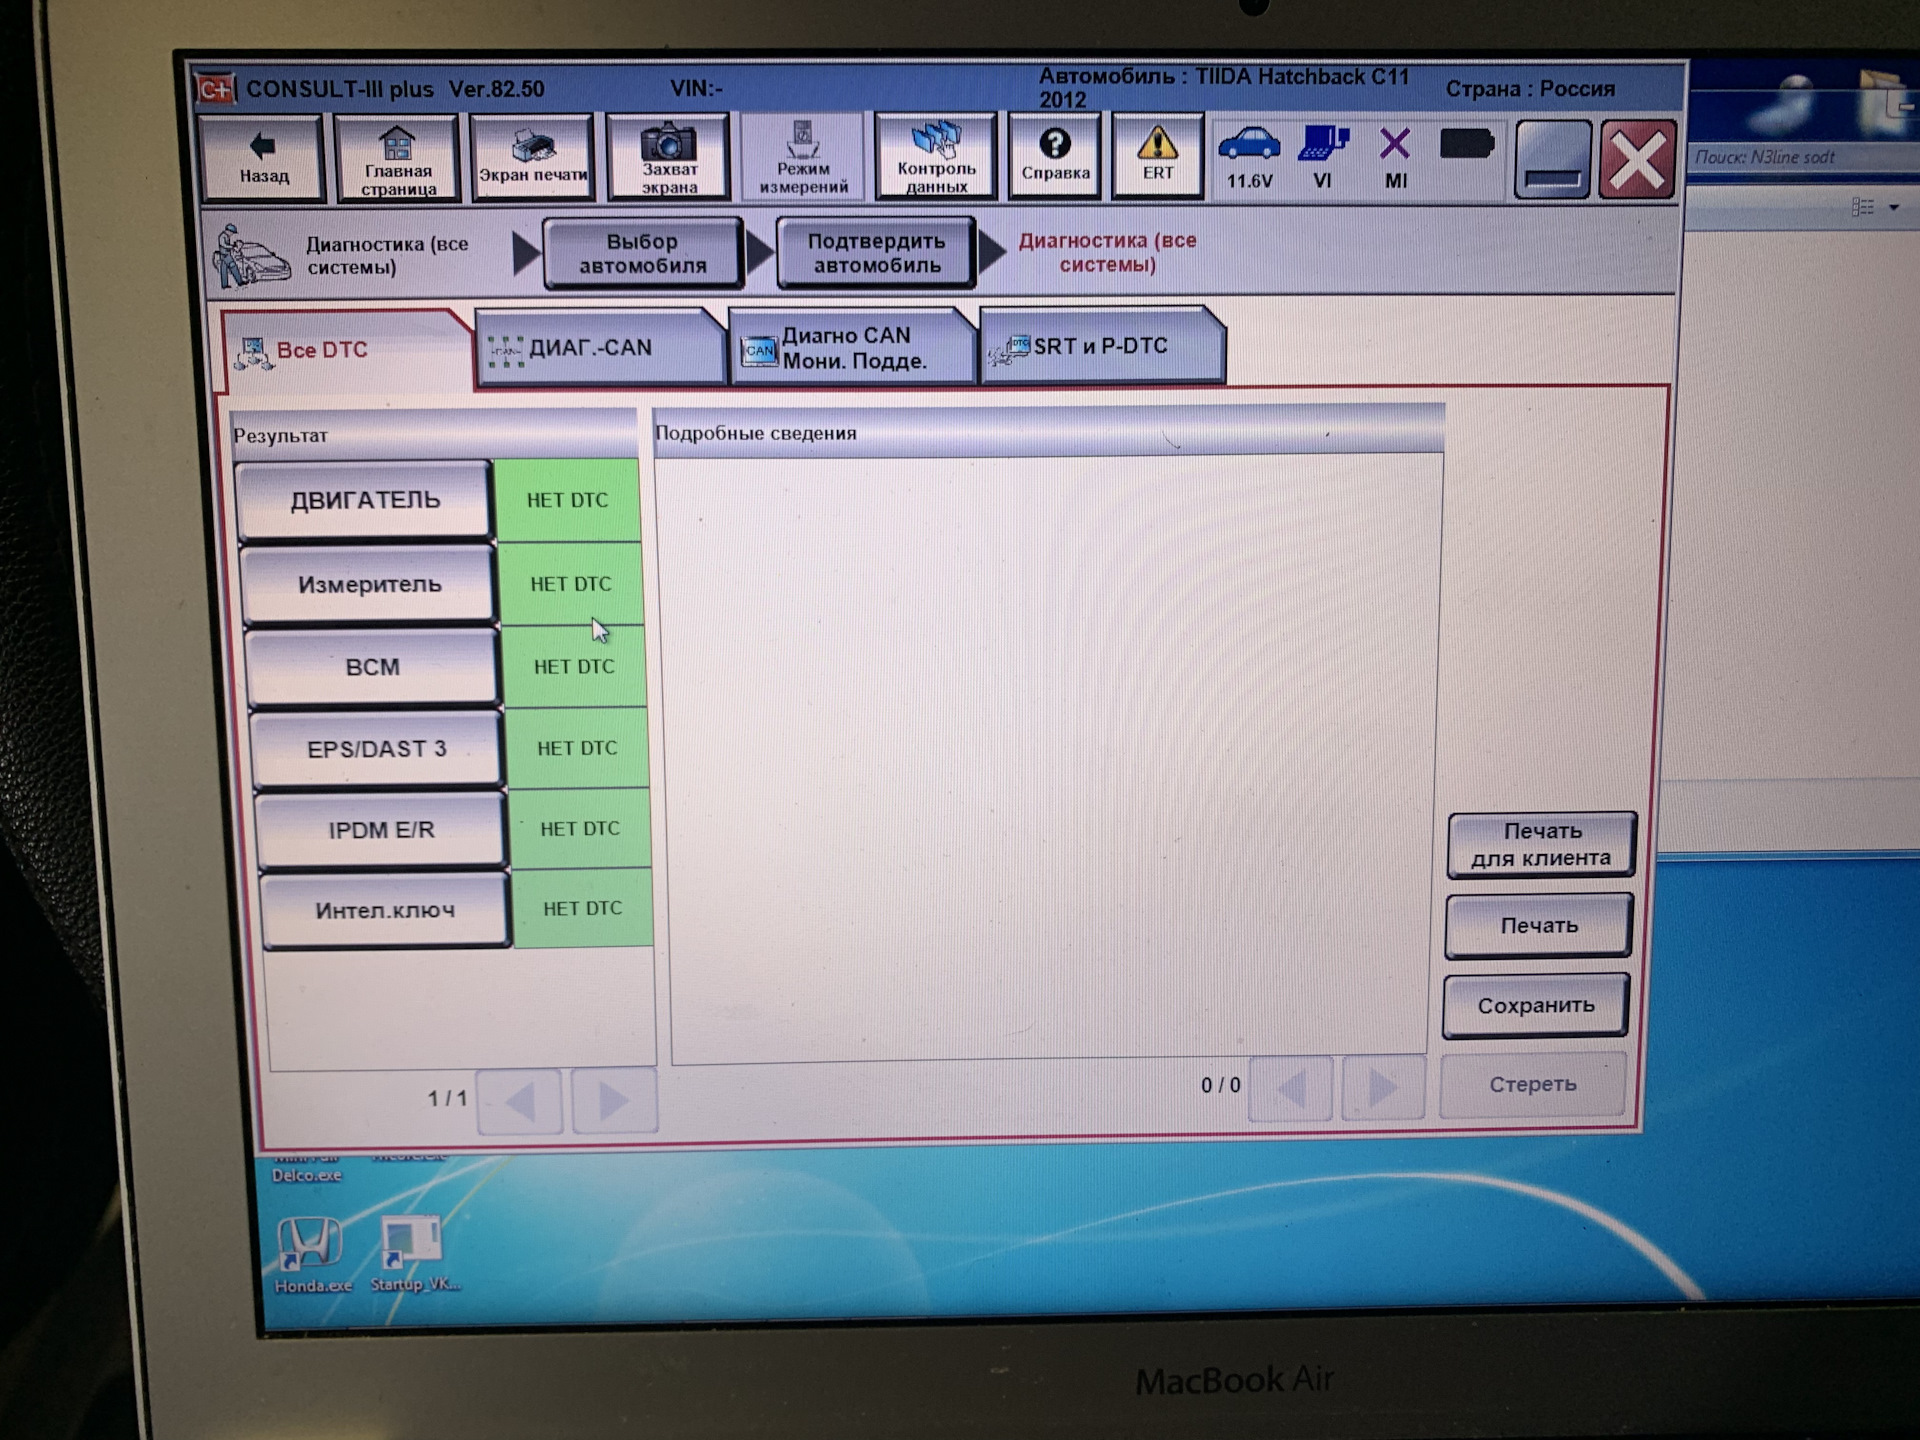Open the Диагно CAN Мони. Подде. tab
1920x1440 pixels.
[x=853, y=347]
